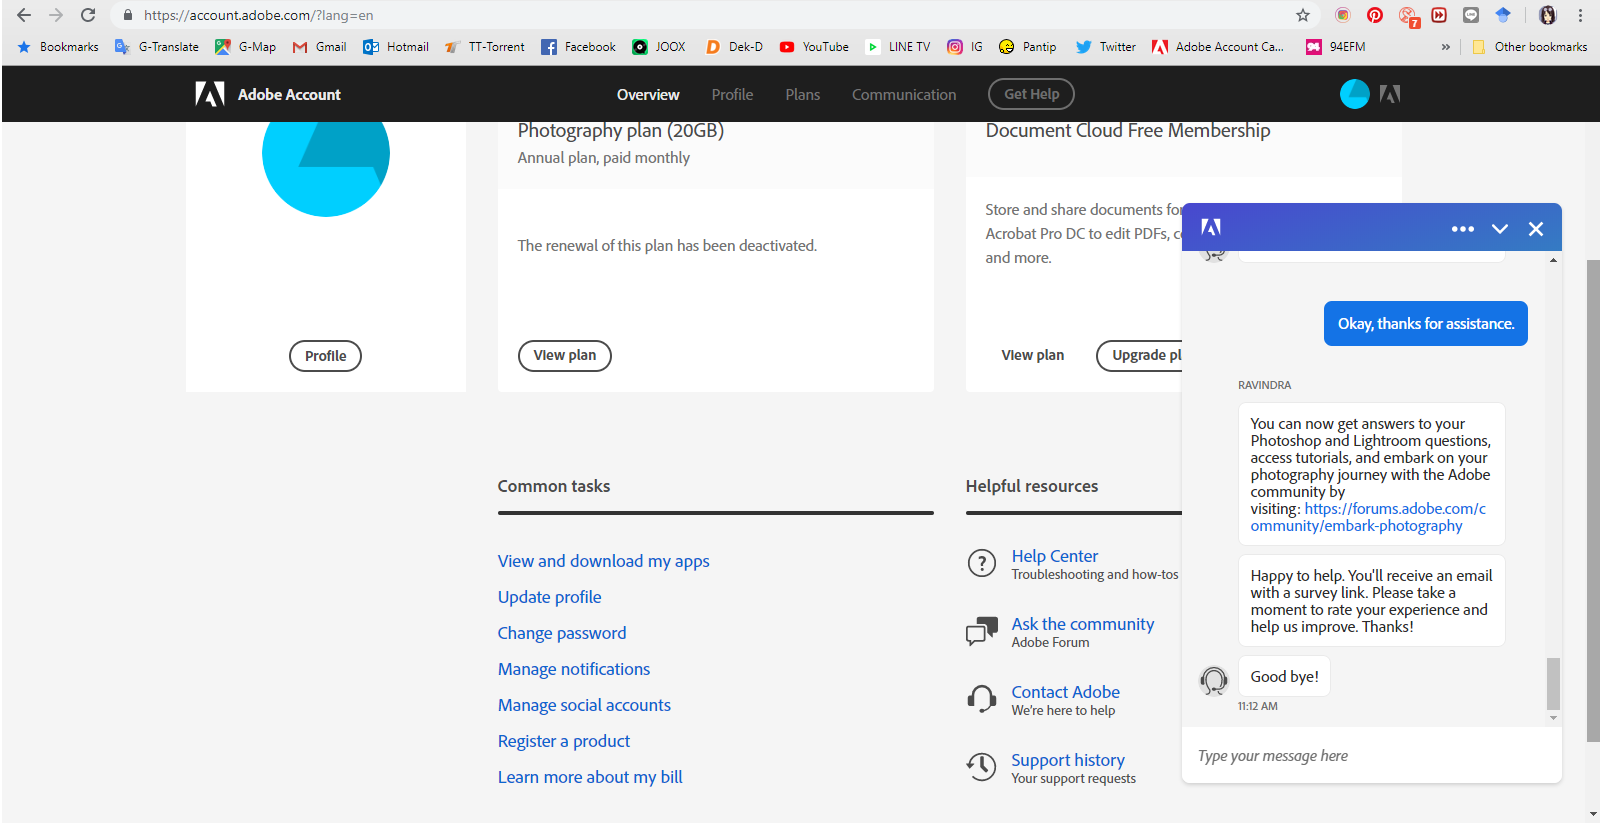Open Manage social accounts
This screenshot has height=823, width=1600.
[x=585, y=705]
